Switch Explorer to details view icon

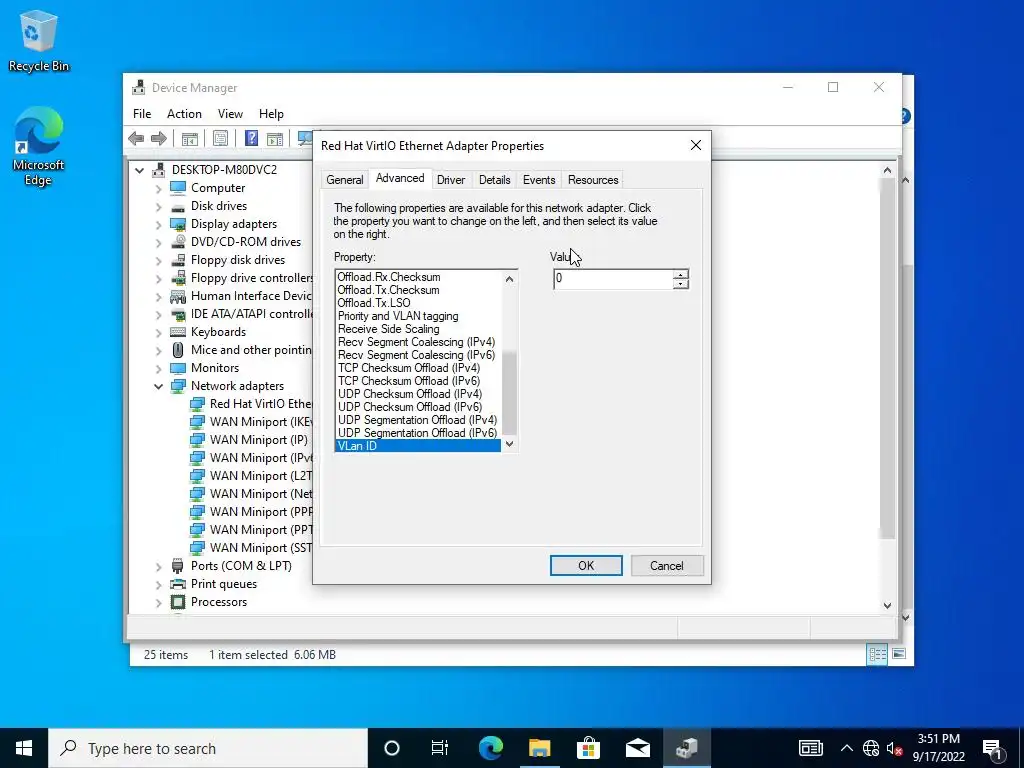click(x=877, y=654)
